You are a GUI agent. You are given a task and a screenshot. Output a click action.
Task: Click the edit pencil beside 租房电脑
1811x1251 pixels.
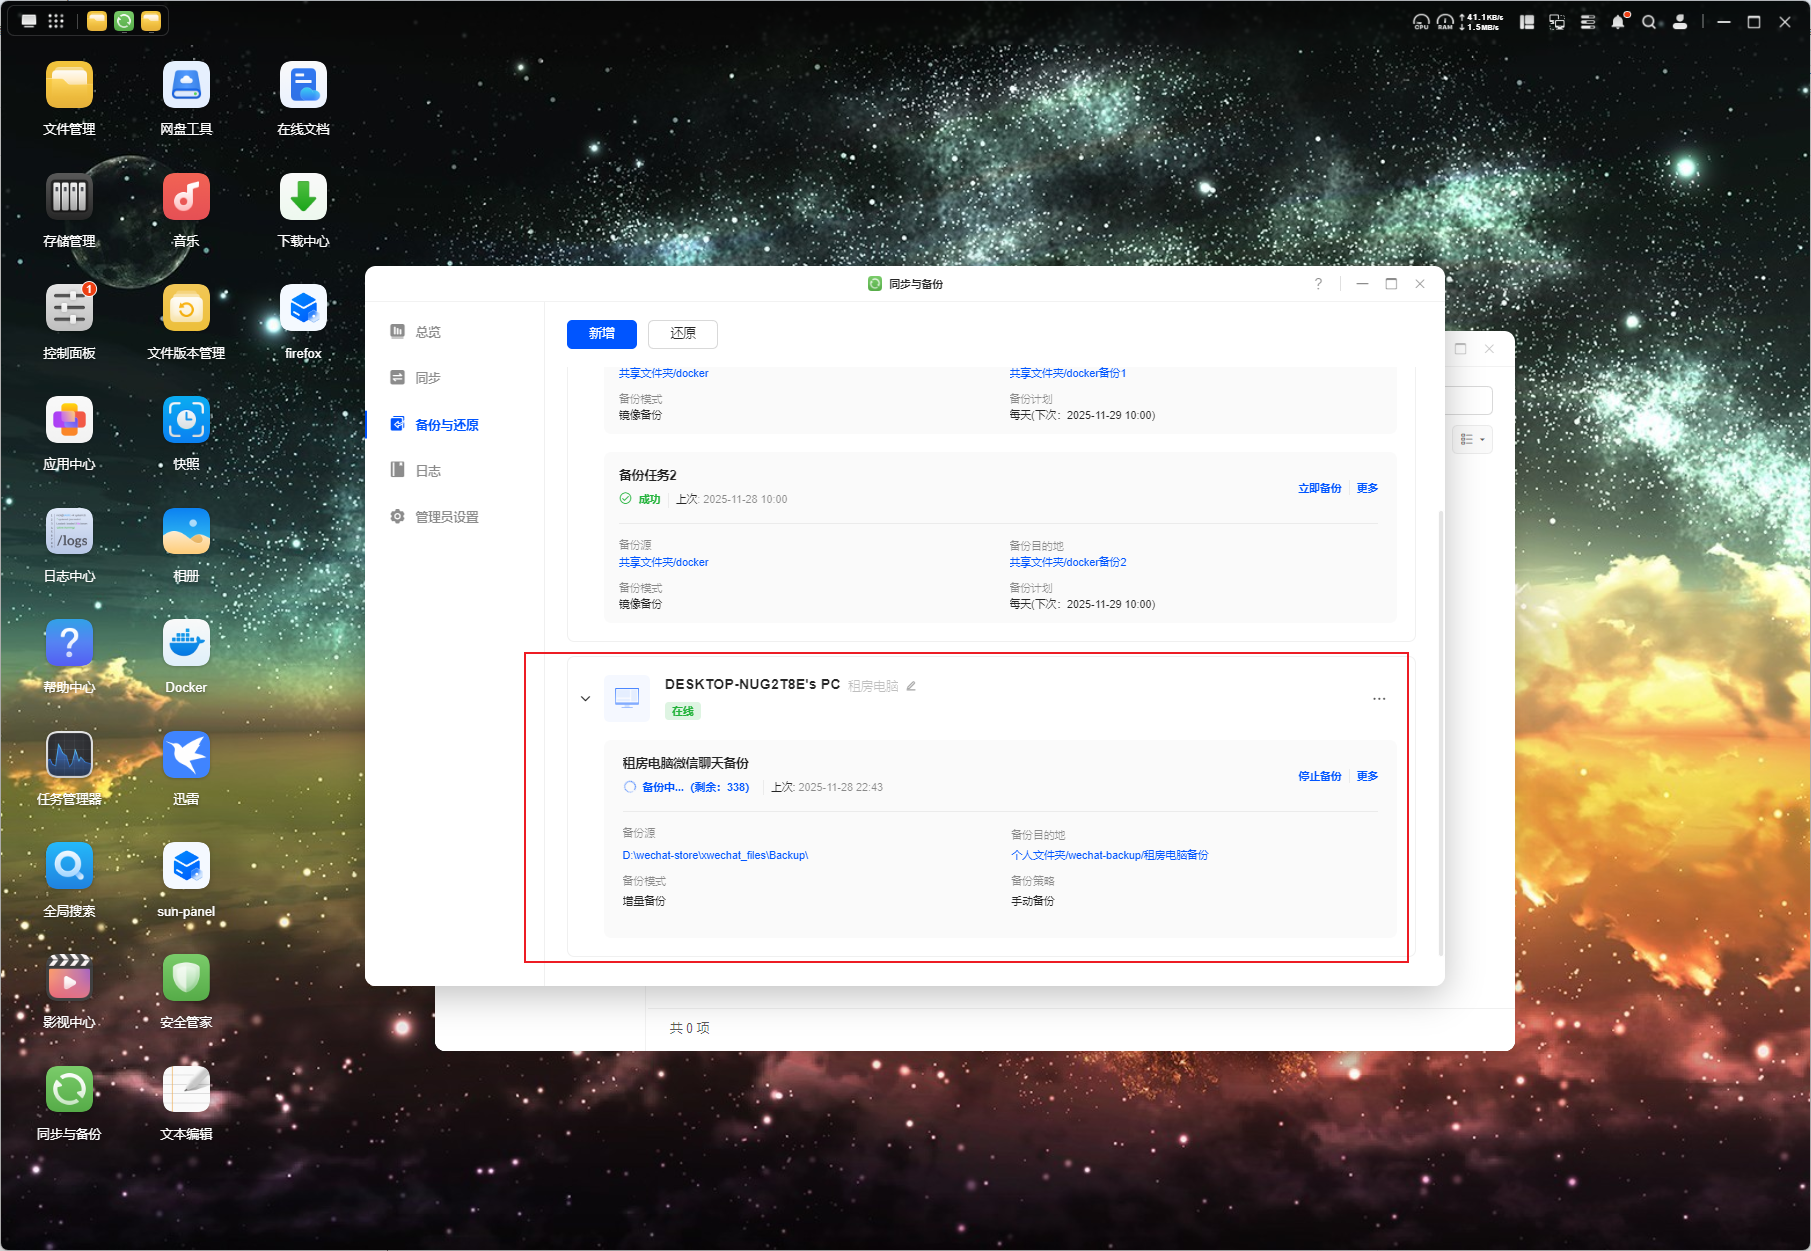click(911, 686)
